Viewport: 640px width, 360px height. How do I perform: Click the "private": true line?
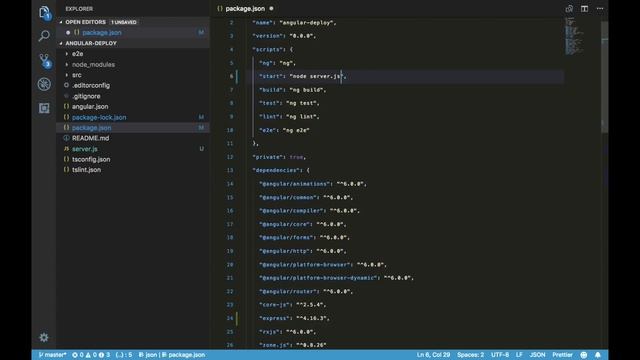[279, 157]
